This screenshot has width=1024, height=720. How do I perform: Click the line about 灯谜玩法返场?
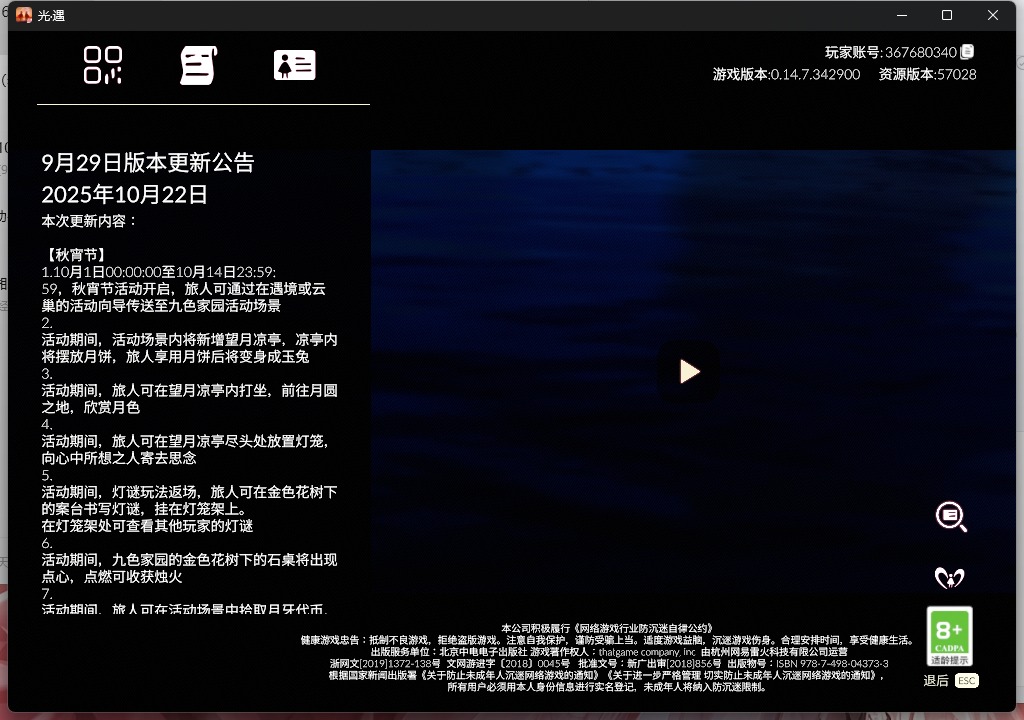tap(189, 492)
